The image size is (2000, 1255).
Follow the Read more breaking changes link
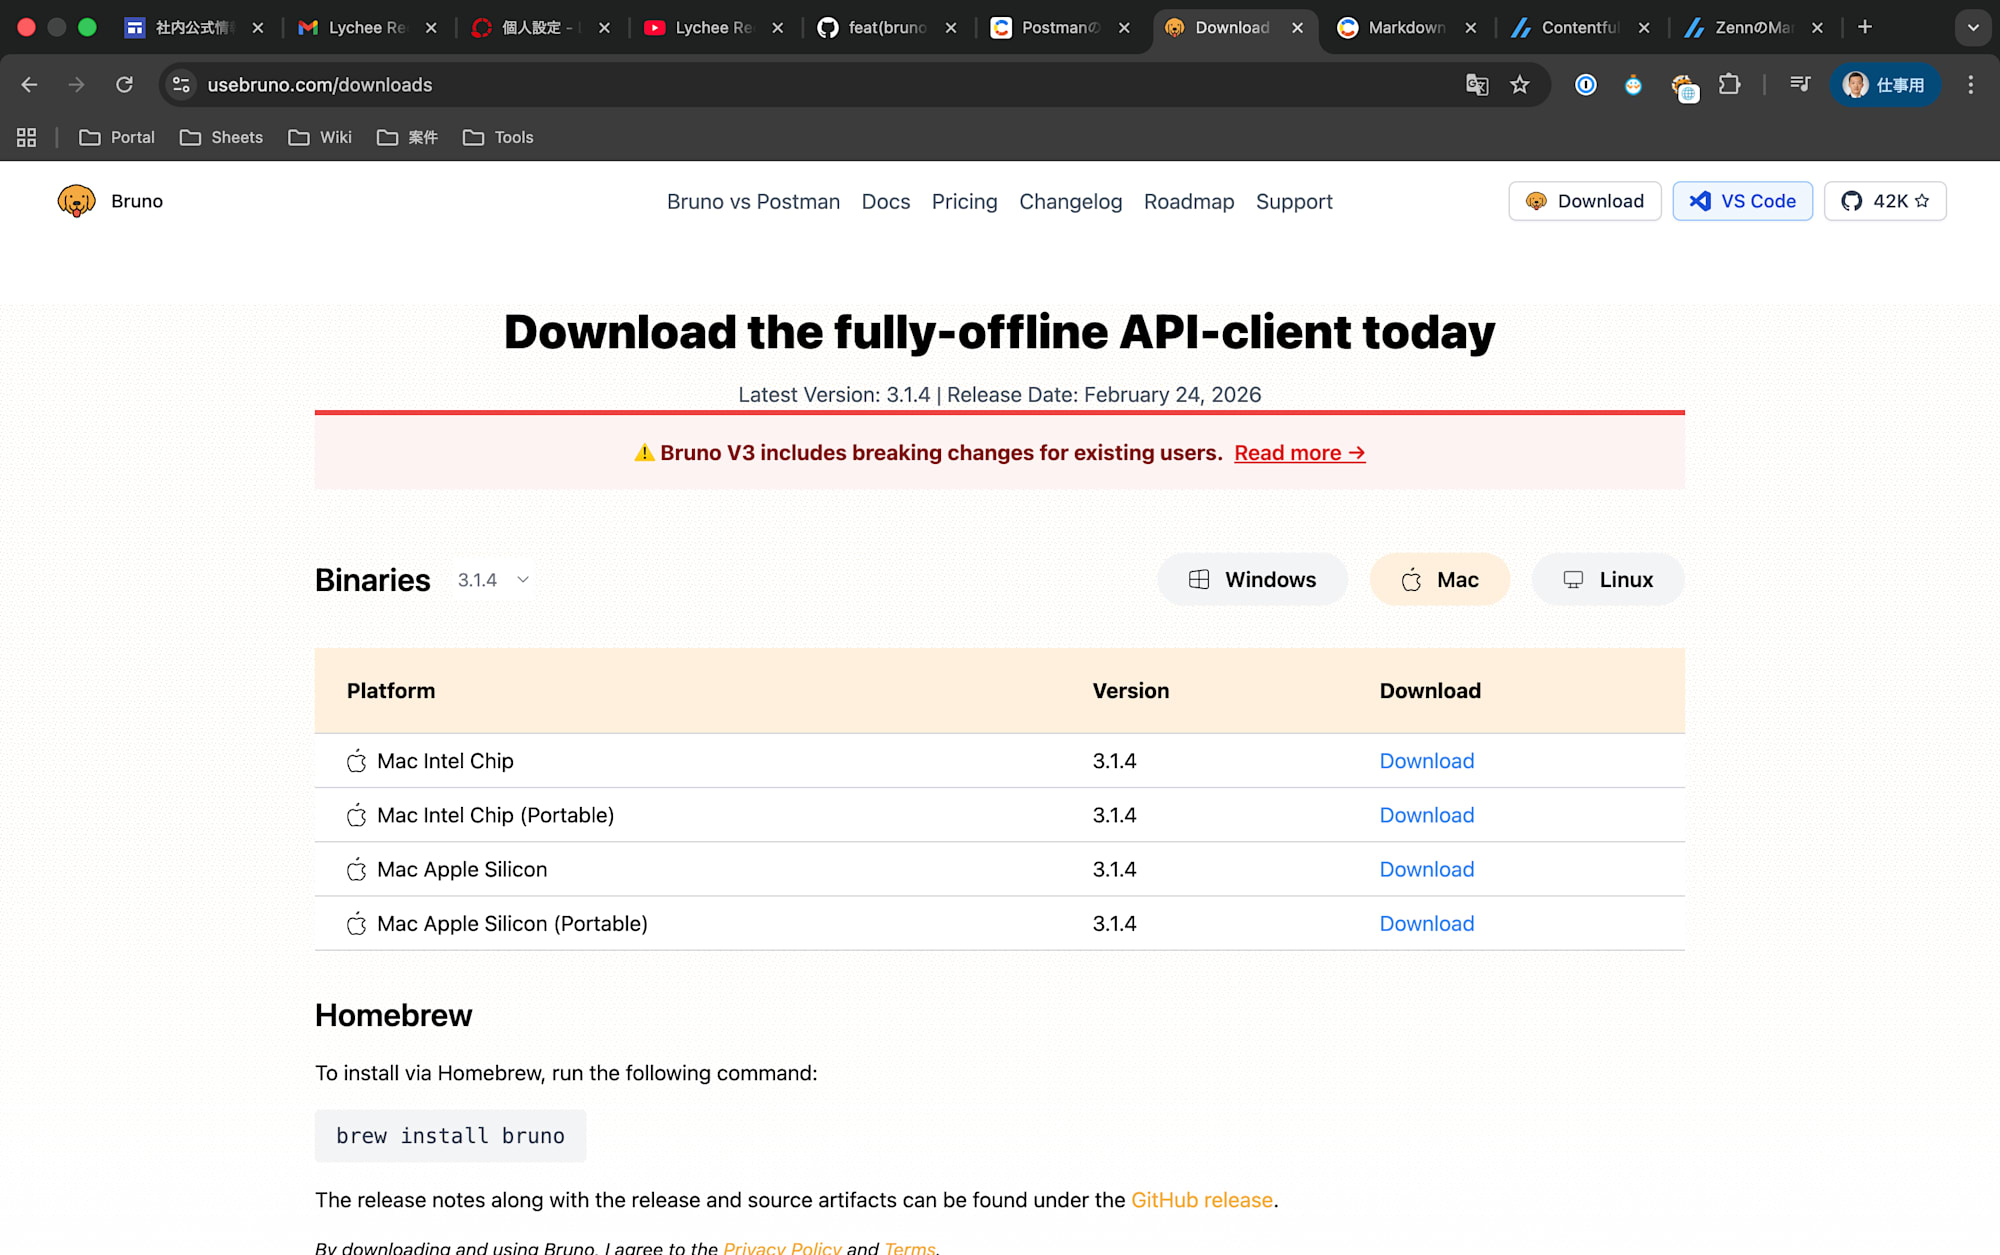point(1299,453)
